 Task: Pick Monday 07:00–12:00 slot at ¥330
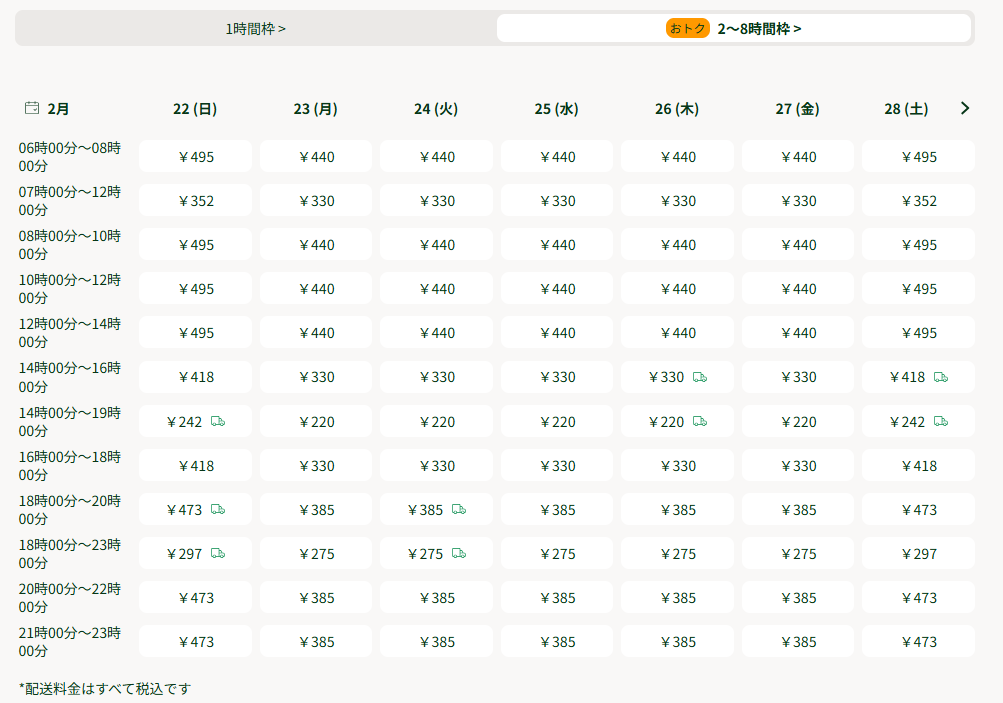click(x=316, y=201)
